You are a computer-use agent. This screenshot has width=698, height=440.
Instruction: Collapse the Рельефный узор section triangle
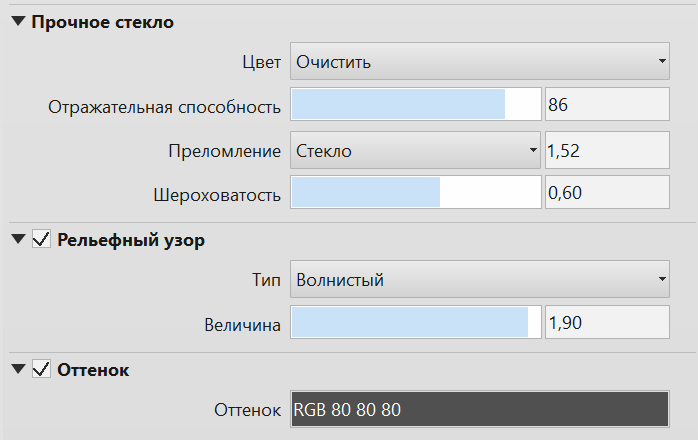(x=18, y=239)
